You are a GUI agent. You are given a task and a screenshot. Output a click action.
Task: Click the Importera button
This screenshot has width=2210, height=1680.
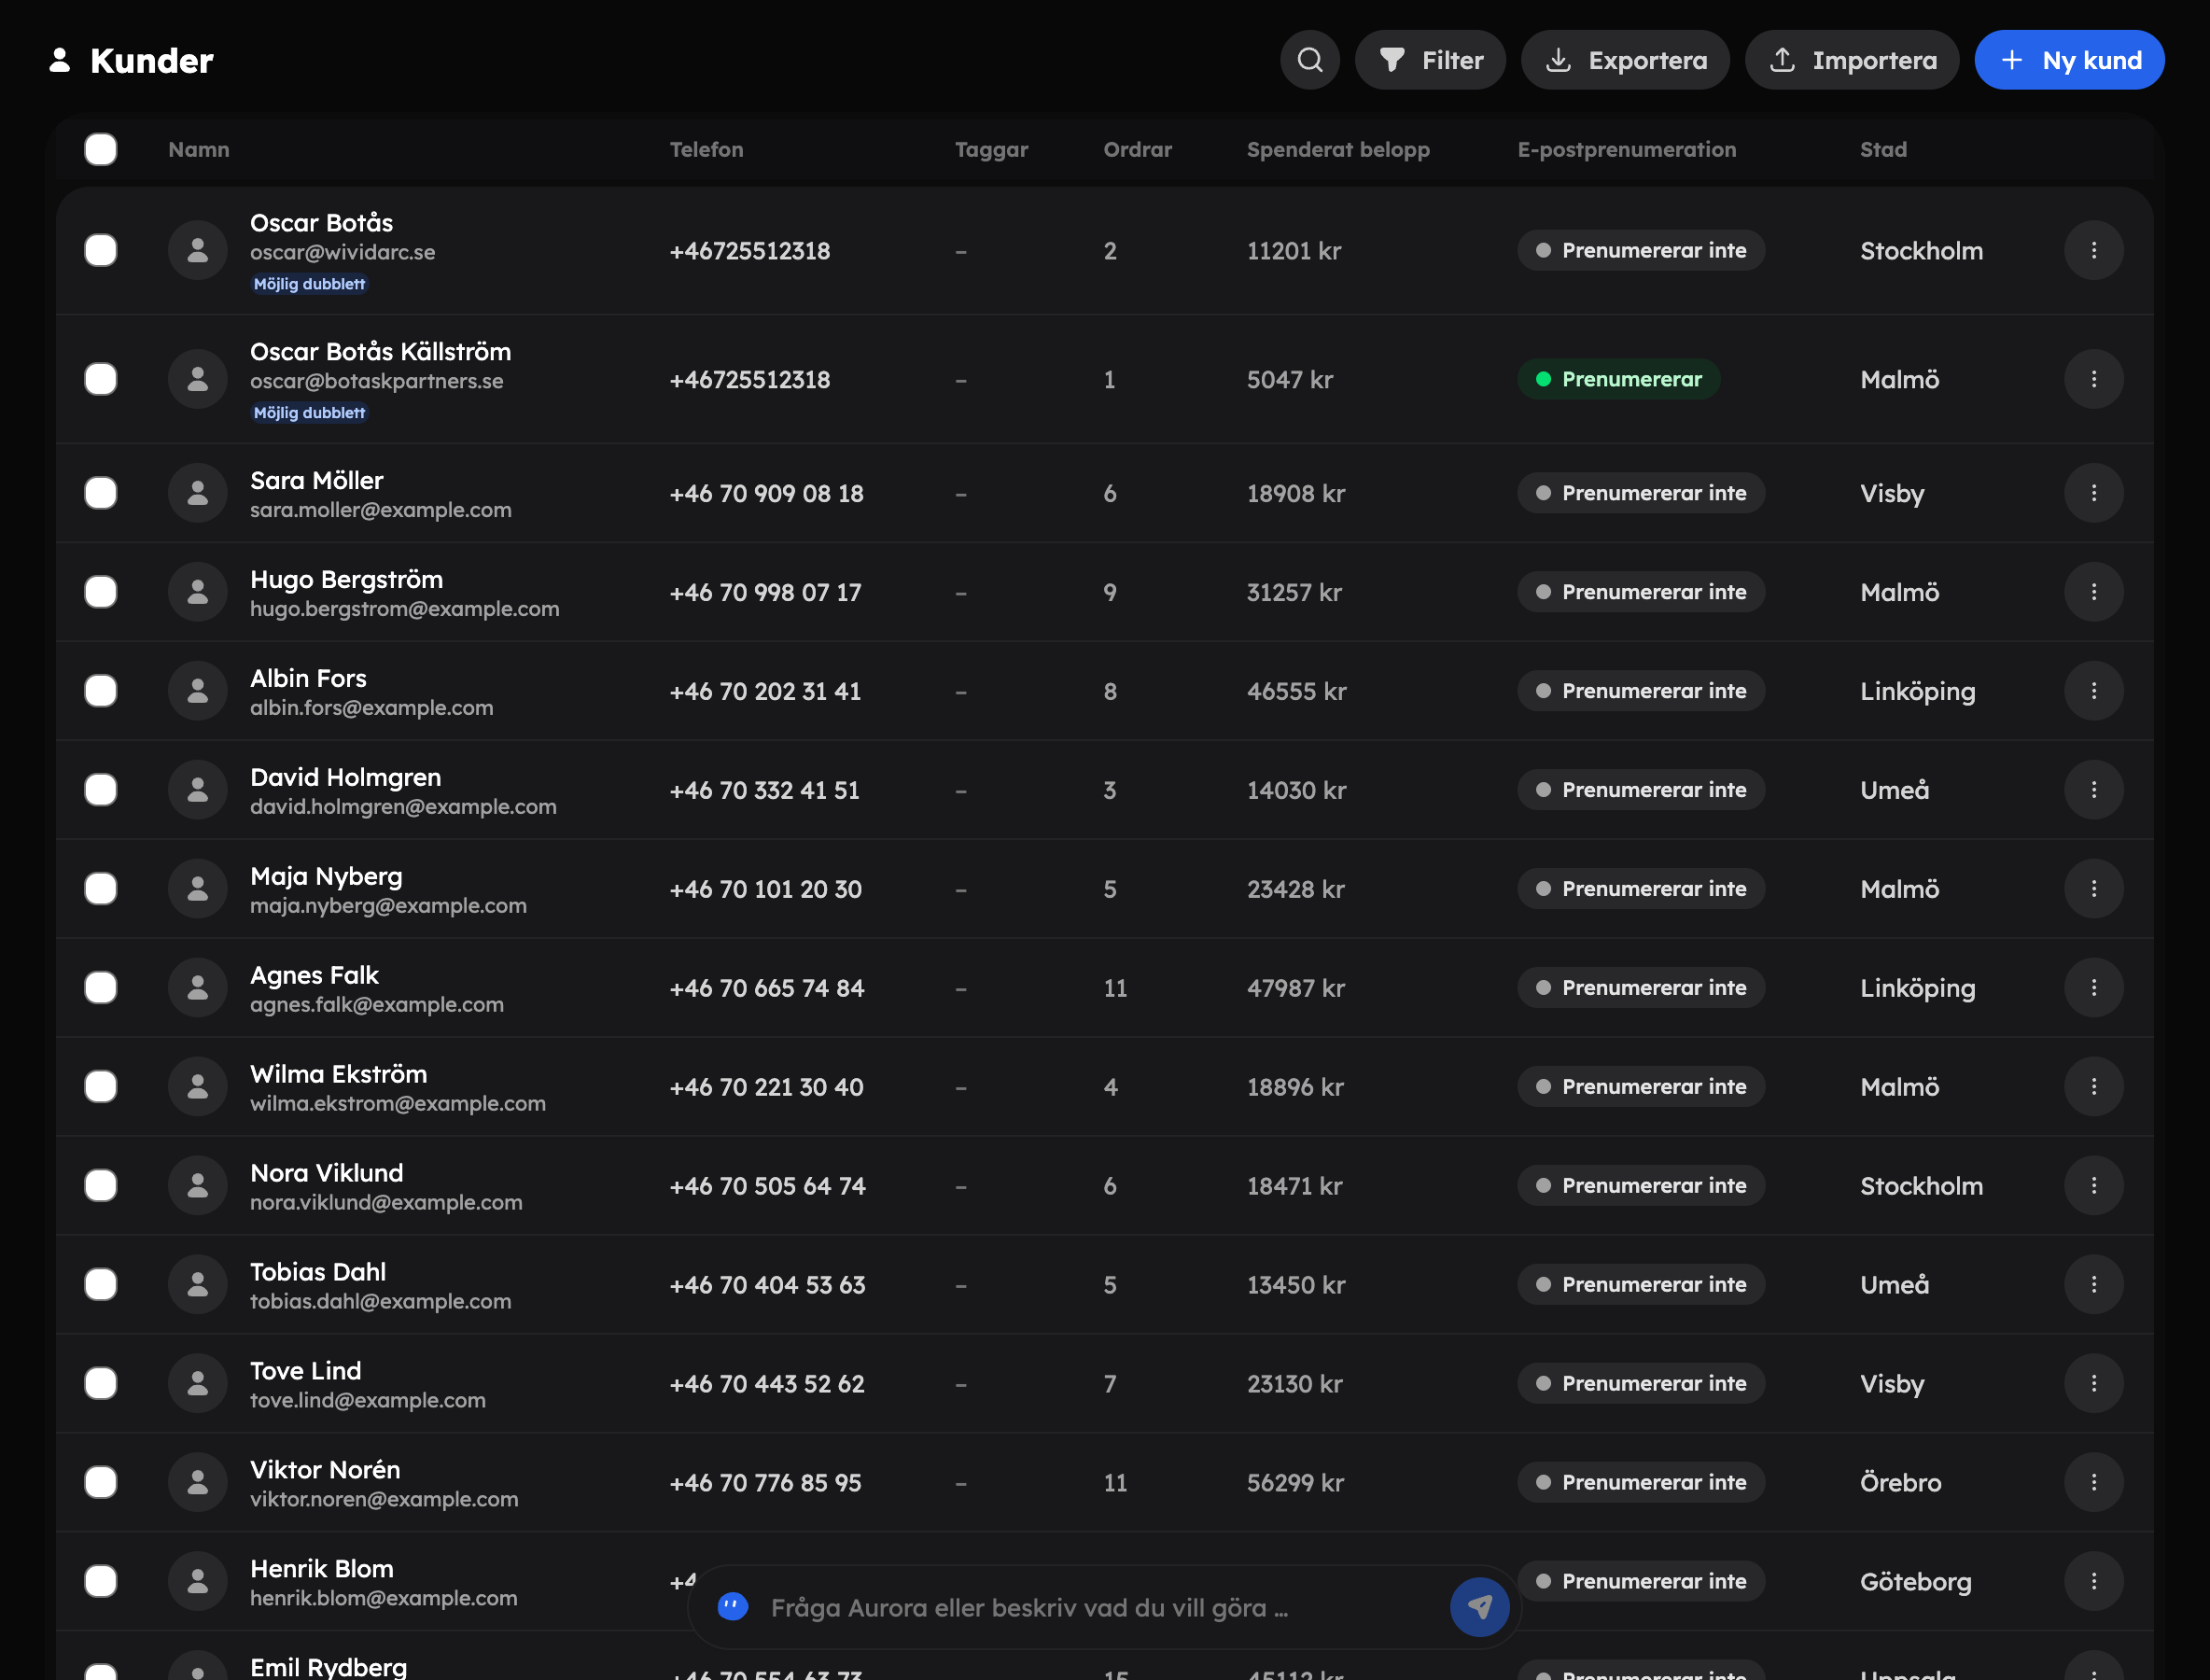(1852, 60)
